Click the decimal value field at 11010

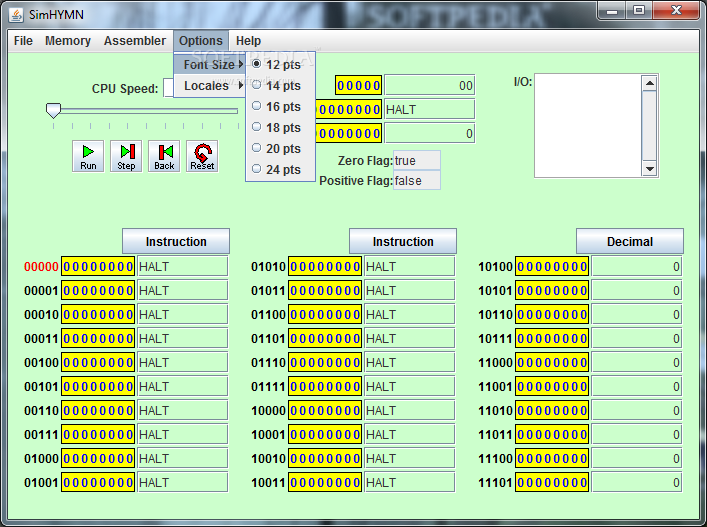[636, 410]
